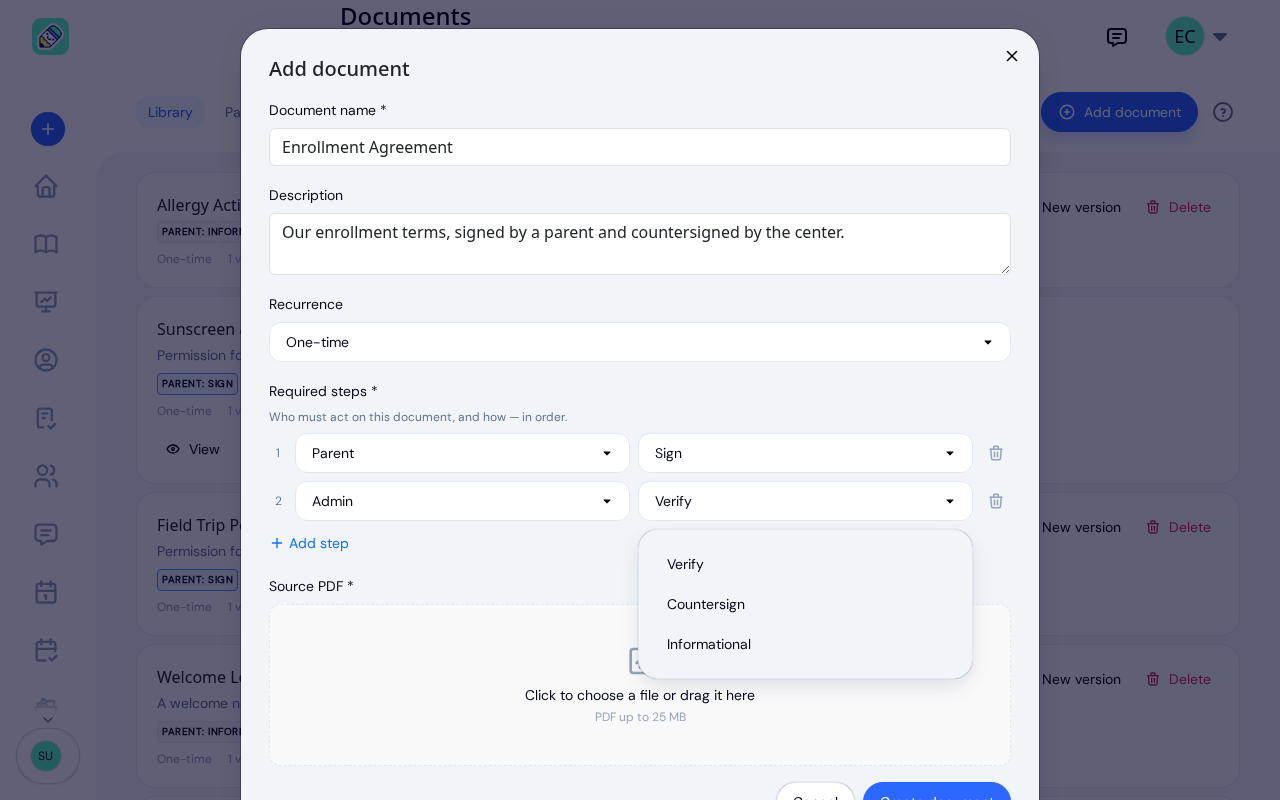Click the help question mark icon
Viewport: 1280px width, 800px height.
1223,112
